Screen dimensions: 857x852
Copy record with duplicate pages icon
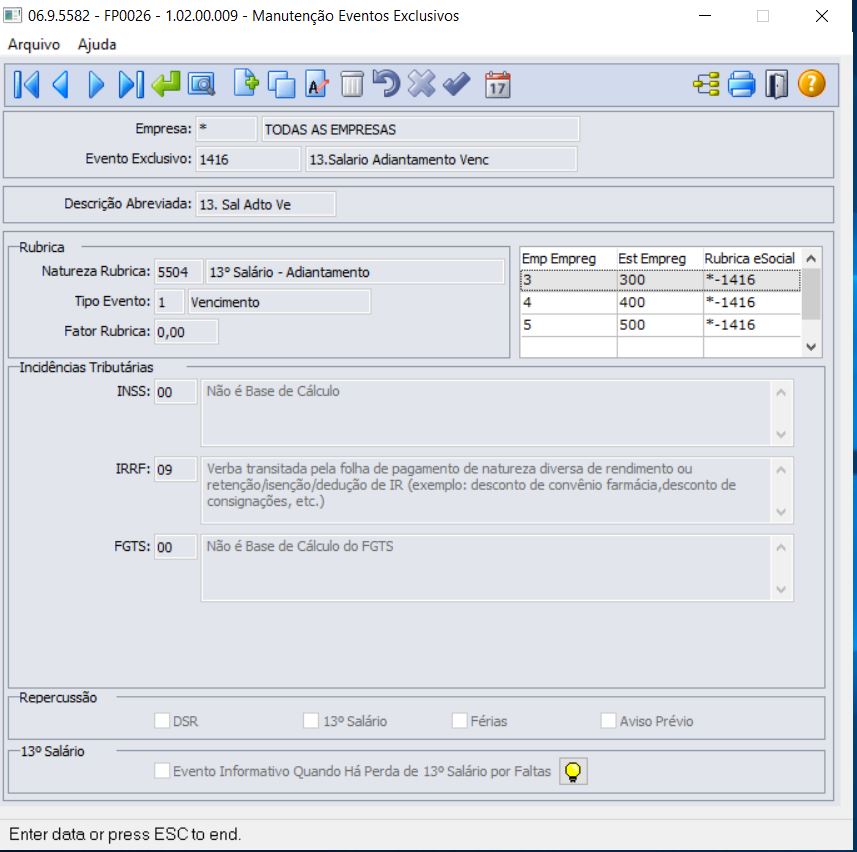coord(281,85)
